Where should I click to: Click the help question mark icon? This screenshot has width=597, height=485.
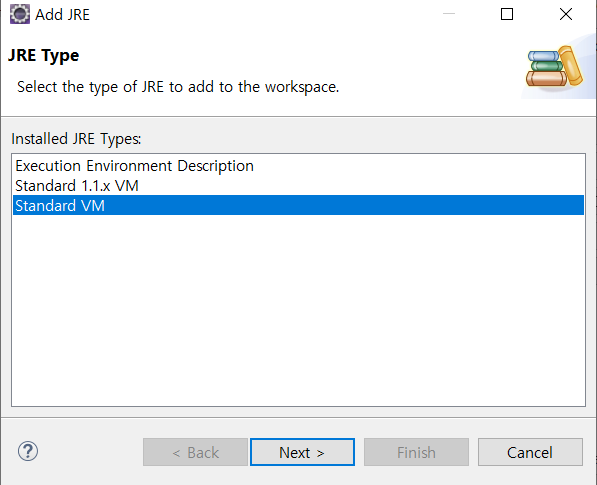[28, 451]
